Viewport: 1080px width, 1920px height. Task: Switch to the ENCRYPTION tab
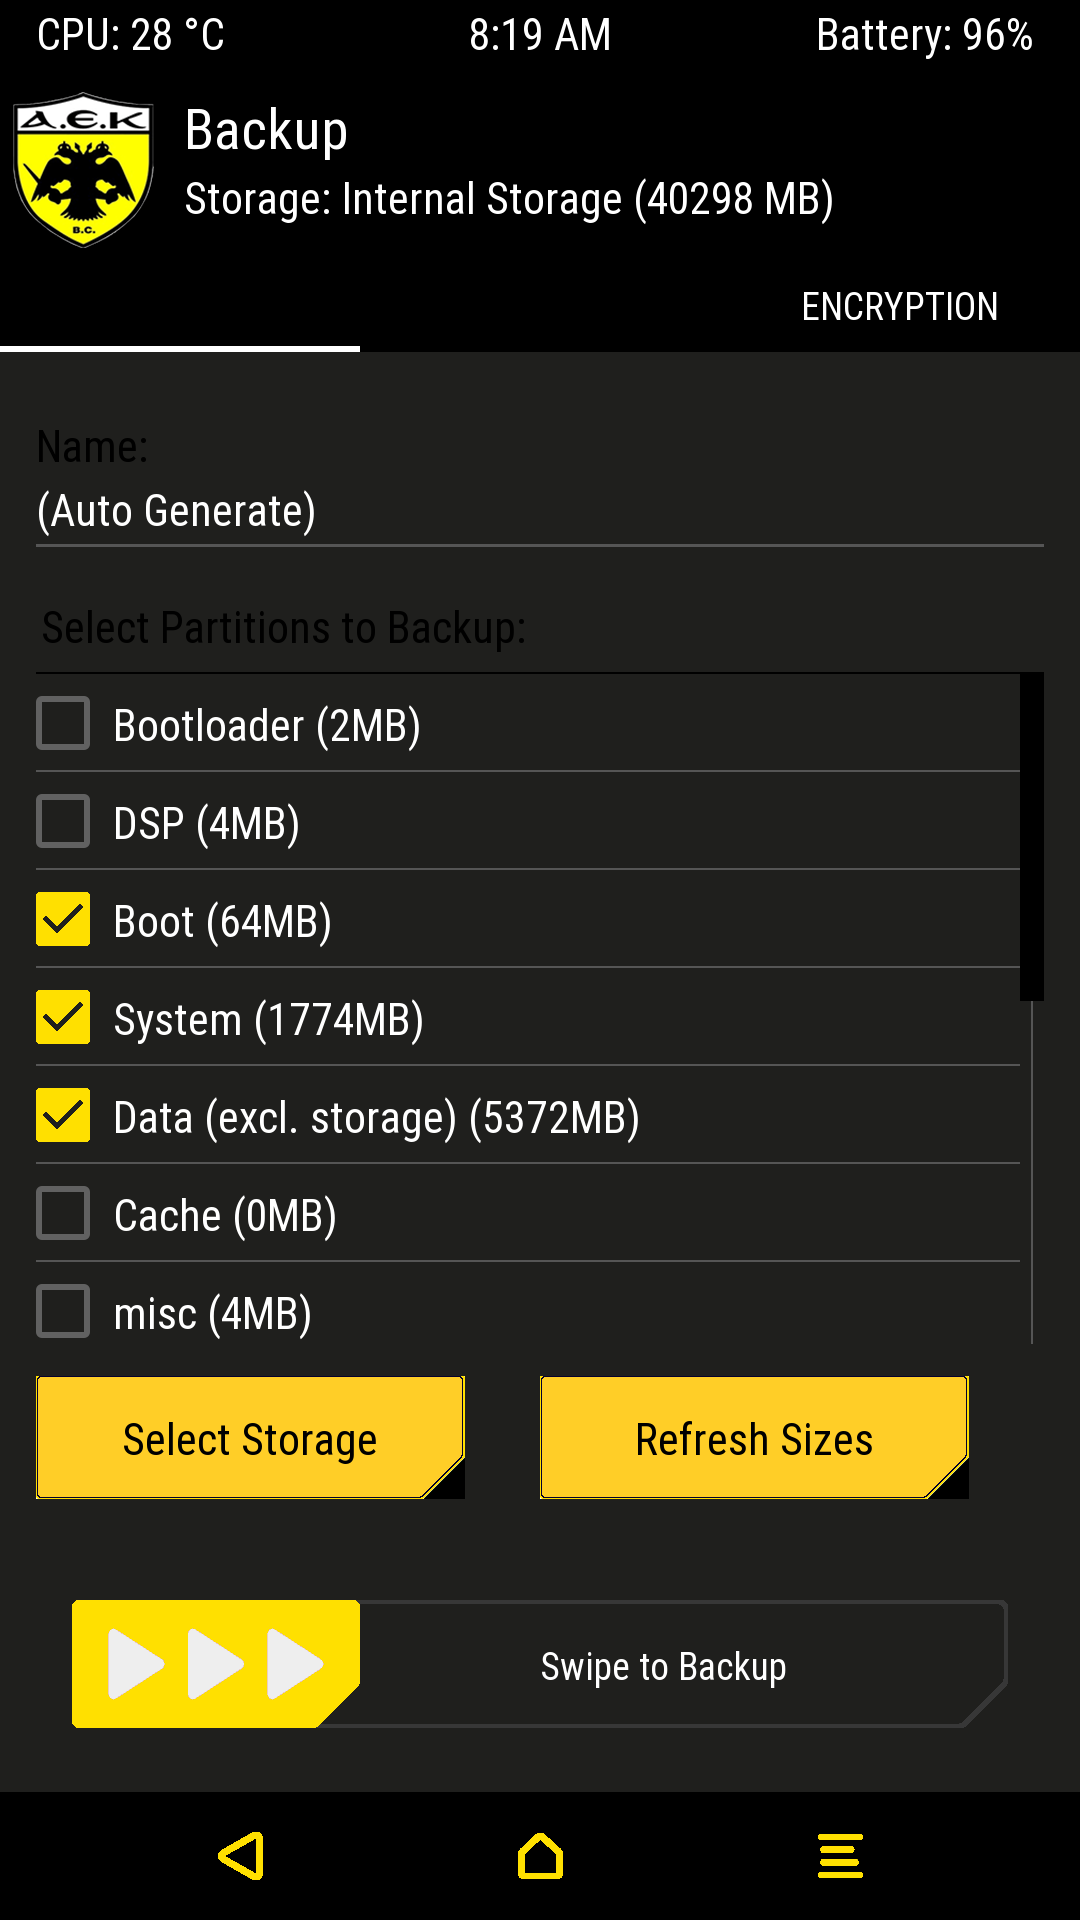click(899, 307)
